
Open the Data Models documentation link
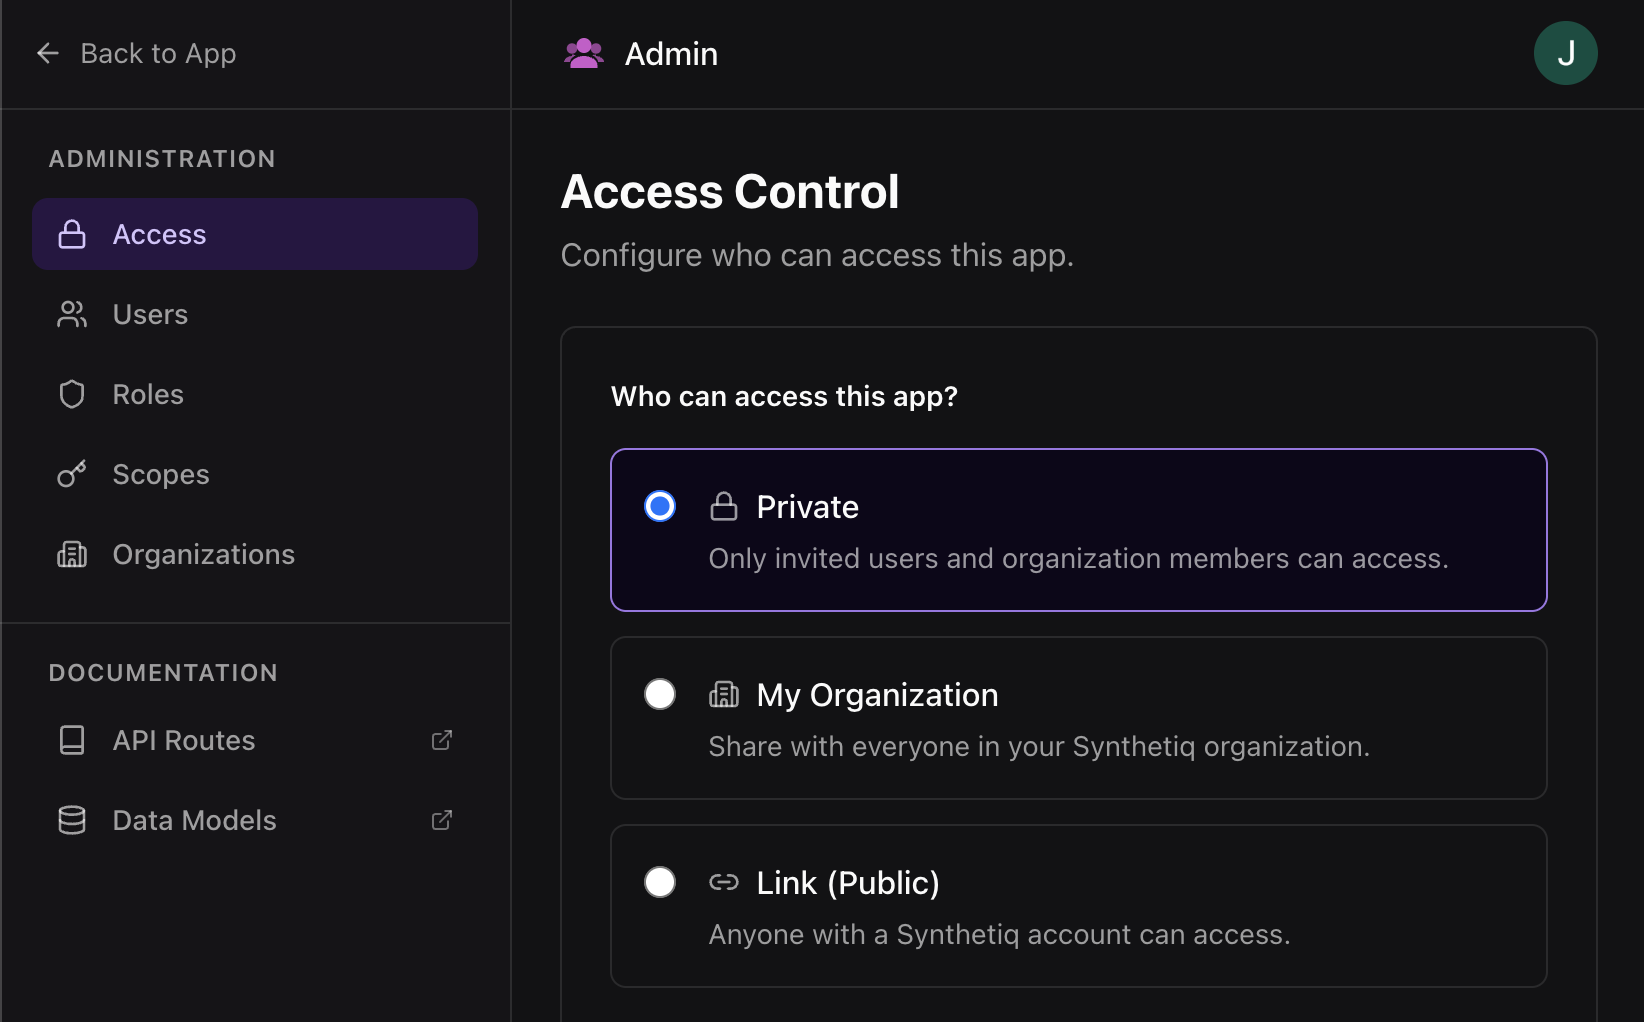(x=194, y=820)
